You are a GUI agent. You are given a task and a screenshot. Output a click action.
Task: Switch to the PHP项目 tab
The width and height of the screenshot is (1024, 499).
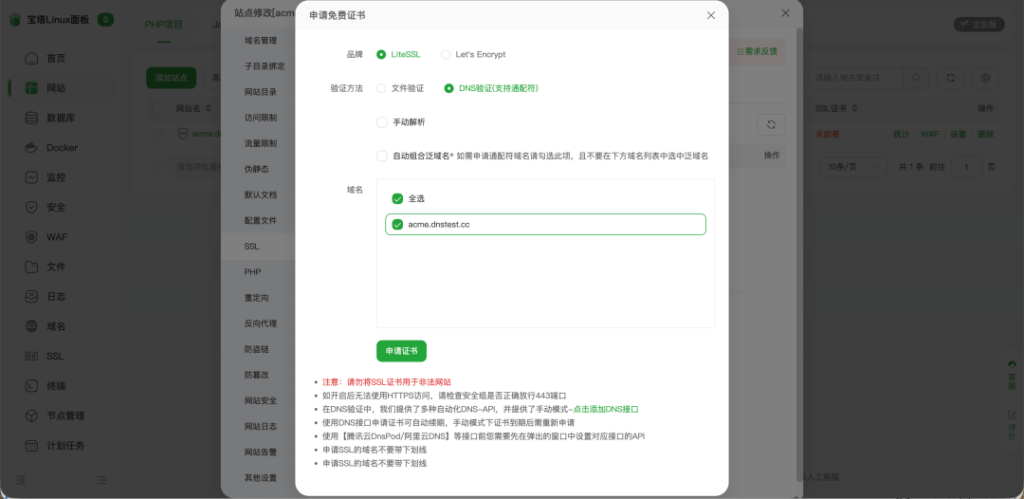click(163, 25)
